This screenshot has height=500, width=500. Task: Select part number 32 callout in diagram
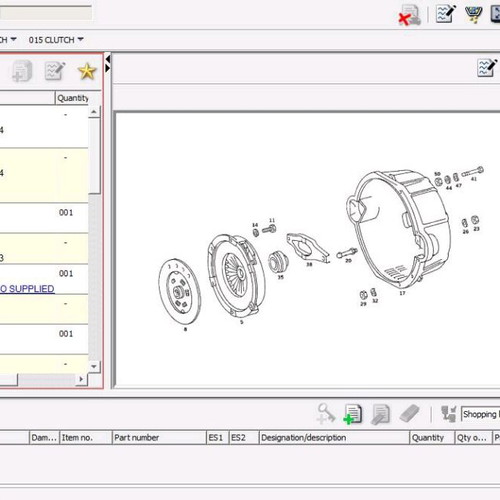click(x=375, y=301)
